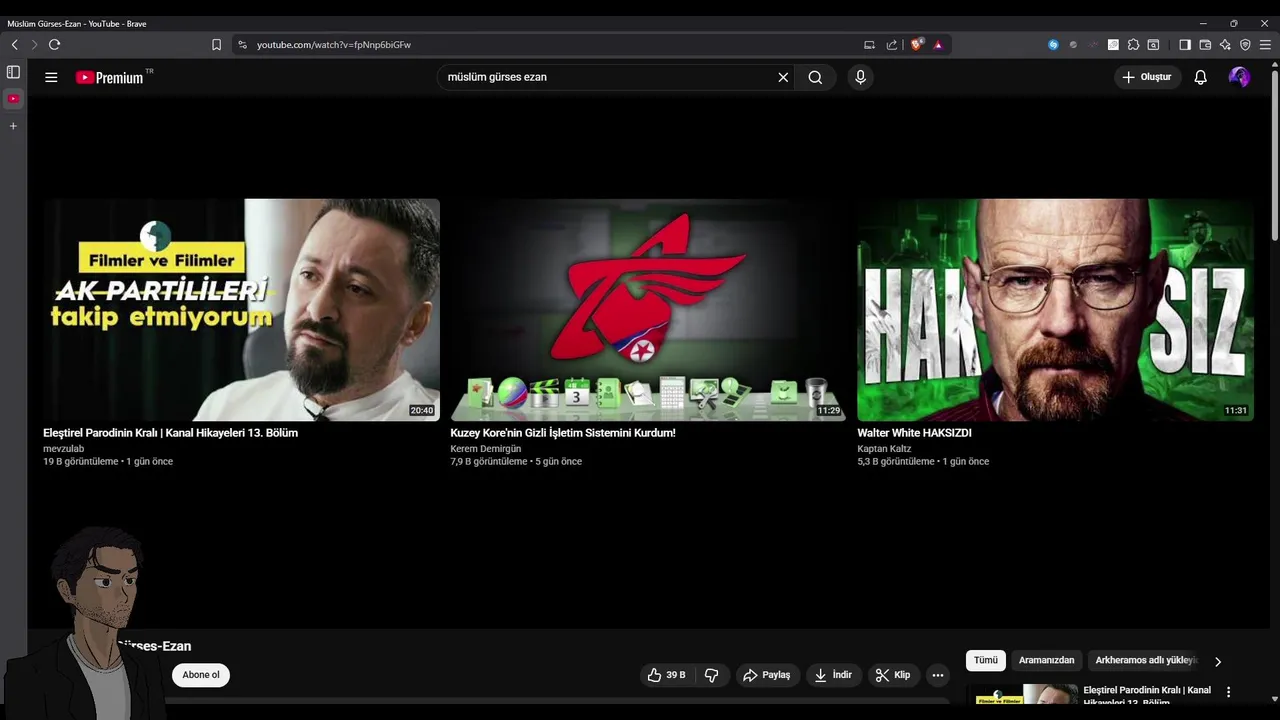Open Brave Leo AI sparkle icon
The width and height of the screenshot is (1280, 720).
pos(1225,44)
